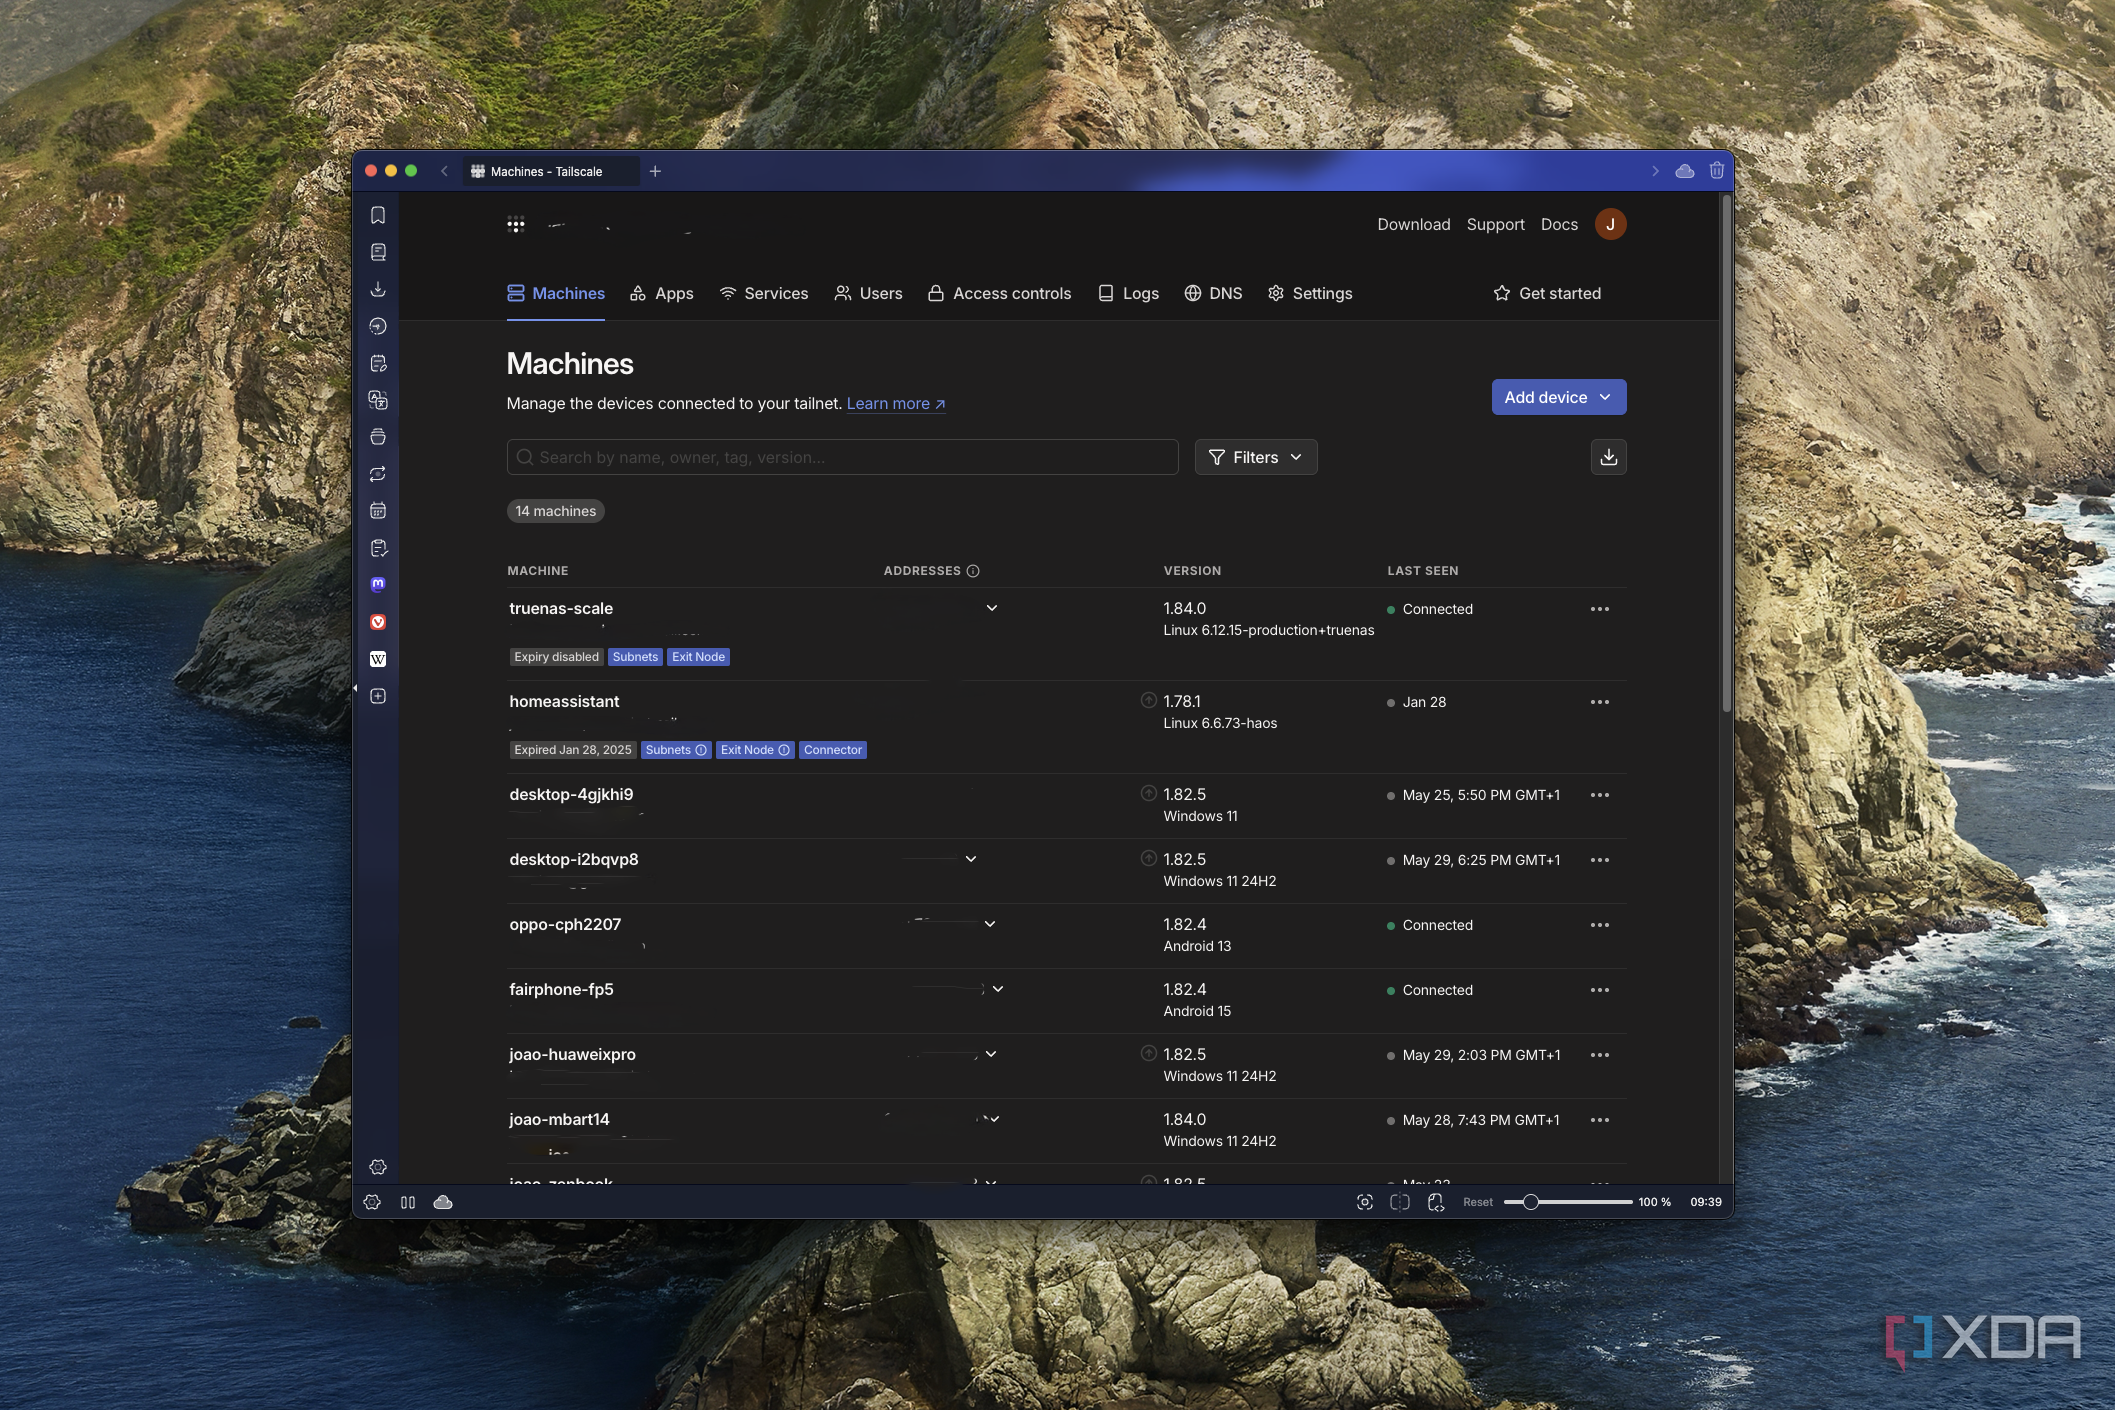Click the update available icon for homeassistant
Viewport: 2115px width, 1410px height.
(1149, 700)
